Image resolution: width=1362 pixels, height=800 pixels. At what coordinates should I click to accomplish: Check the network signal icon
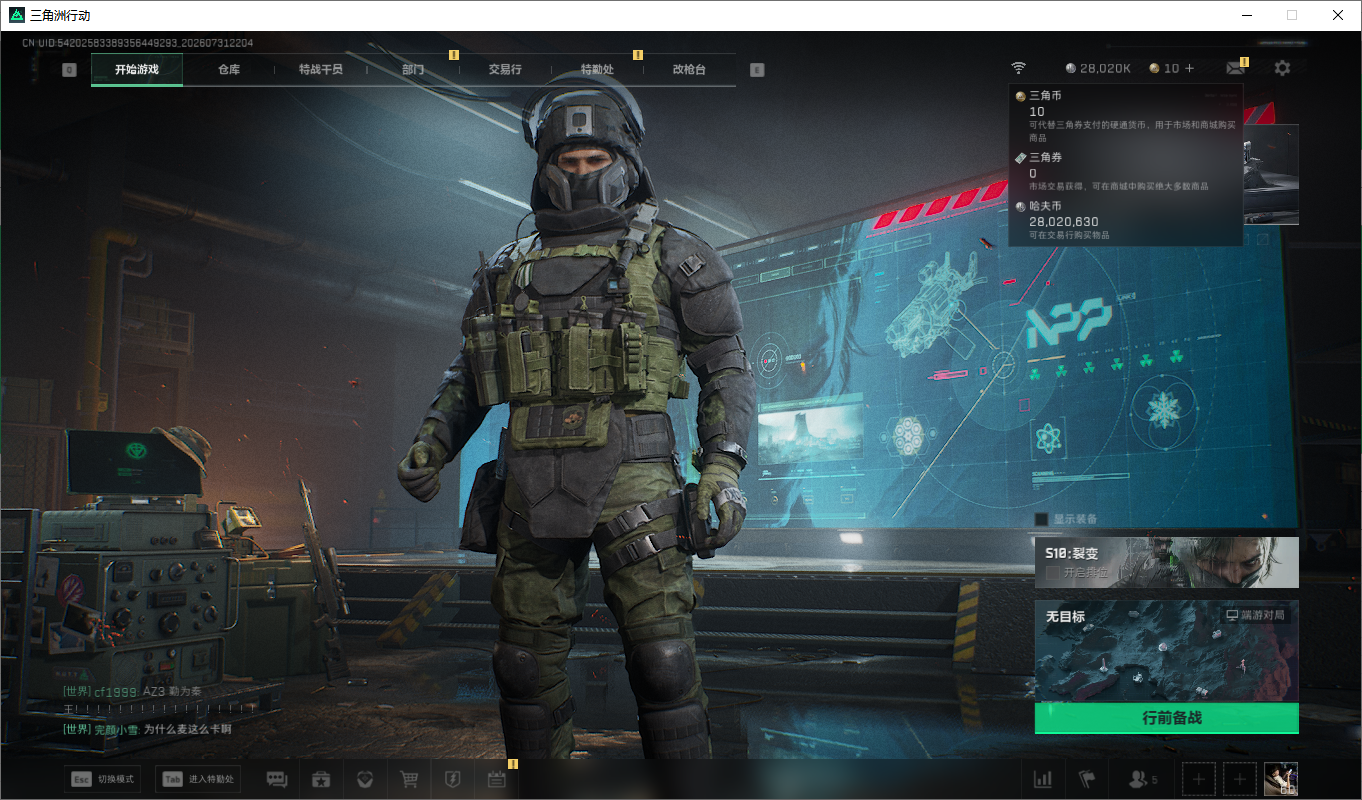1018,68
